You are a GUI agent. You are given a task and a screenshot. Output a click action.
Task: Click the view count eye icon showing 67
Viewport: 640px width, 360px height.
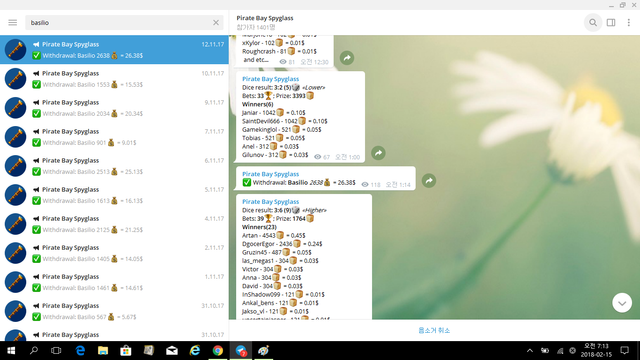[x=318, y=157]
